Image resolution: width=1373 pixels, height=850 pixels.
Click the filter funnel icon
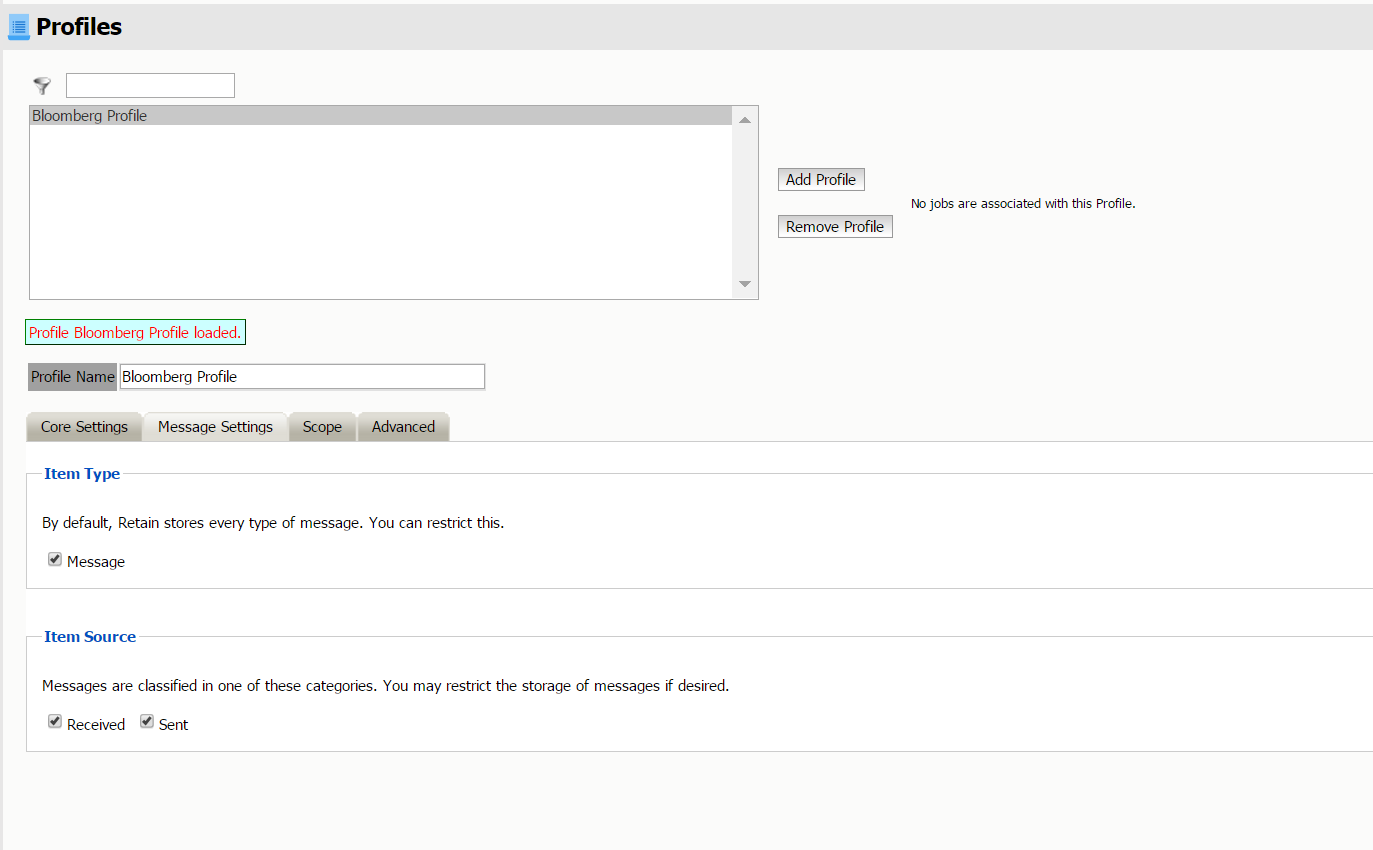click(x=42, y=86)
